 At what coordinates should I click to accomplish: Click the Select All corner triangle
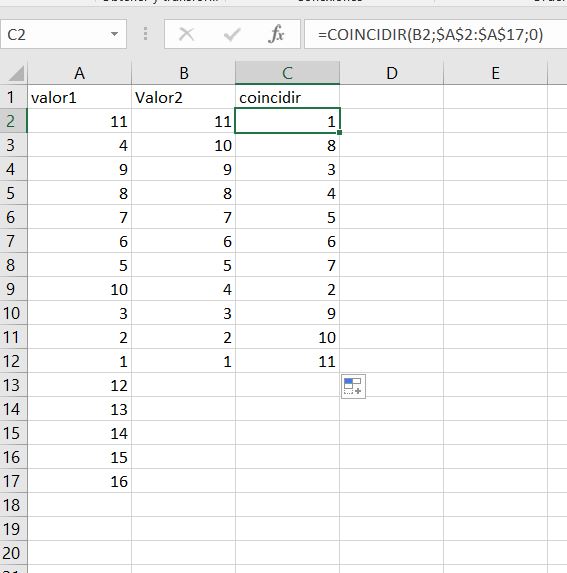[15, 73]
